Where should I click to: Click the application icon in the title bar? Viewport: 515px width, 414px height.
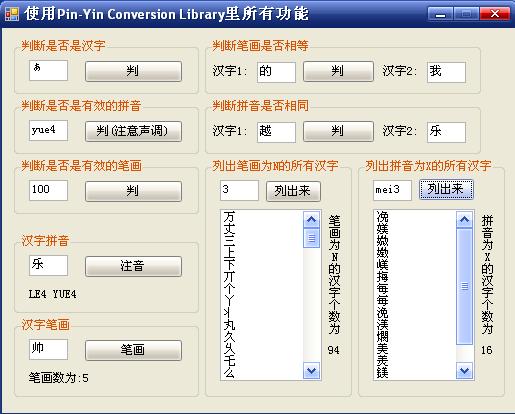coord(12,14)
